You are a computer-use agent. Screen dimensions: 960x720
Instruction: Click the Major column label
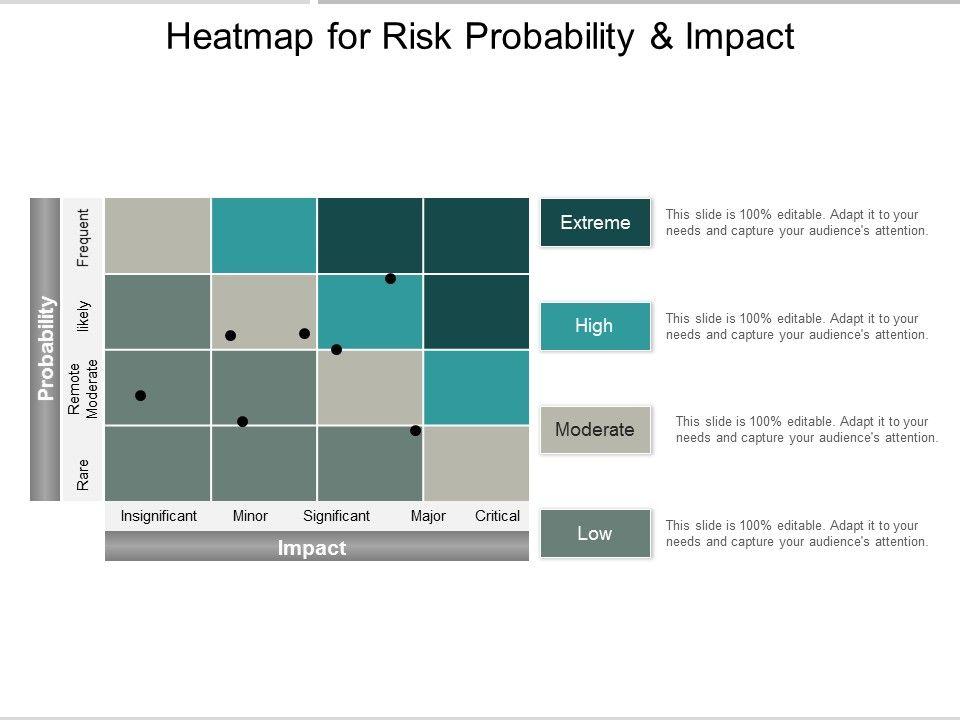coord(428,516)
